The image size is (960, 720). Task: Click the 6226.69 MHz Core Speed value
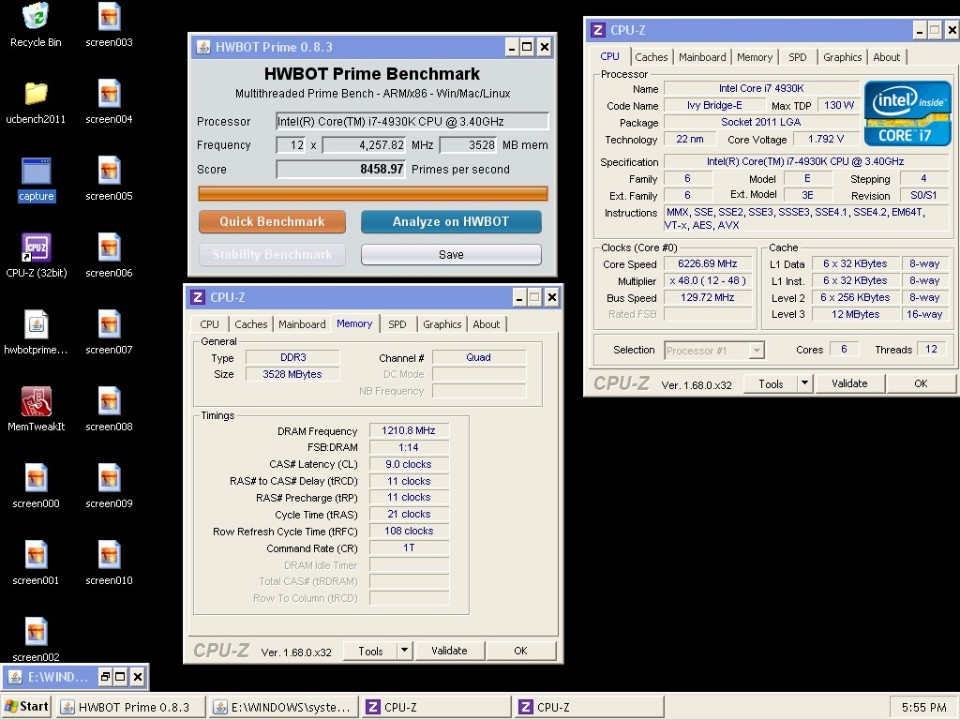point(708,264)
